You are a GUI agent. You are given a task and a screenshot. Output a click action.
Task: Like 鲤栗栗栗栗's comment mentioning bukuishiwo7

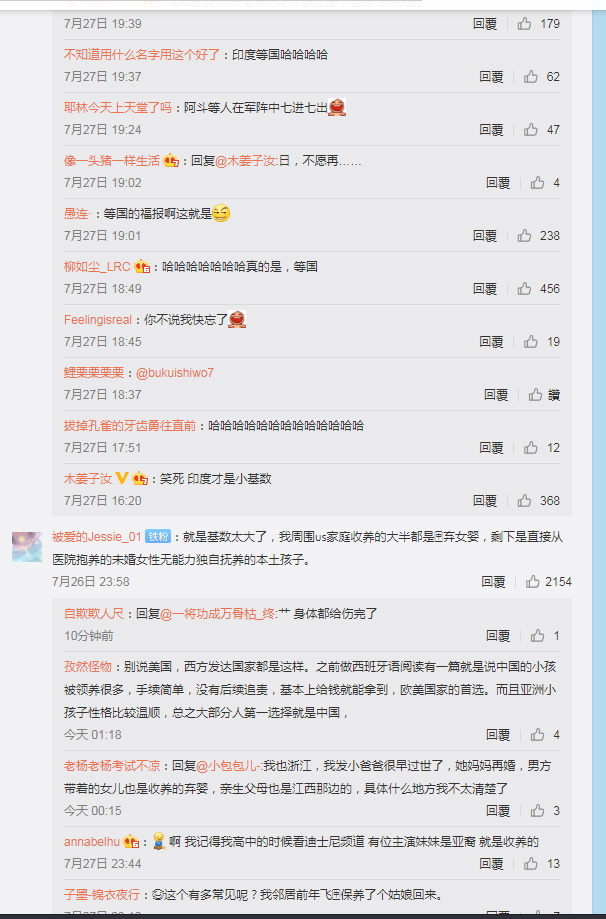pyautogui.click(x=535, y=394)
